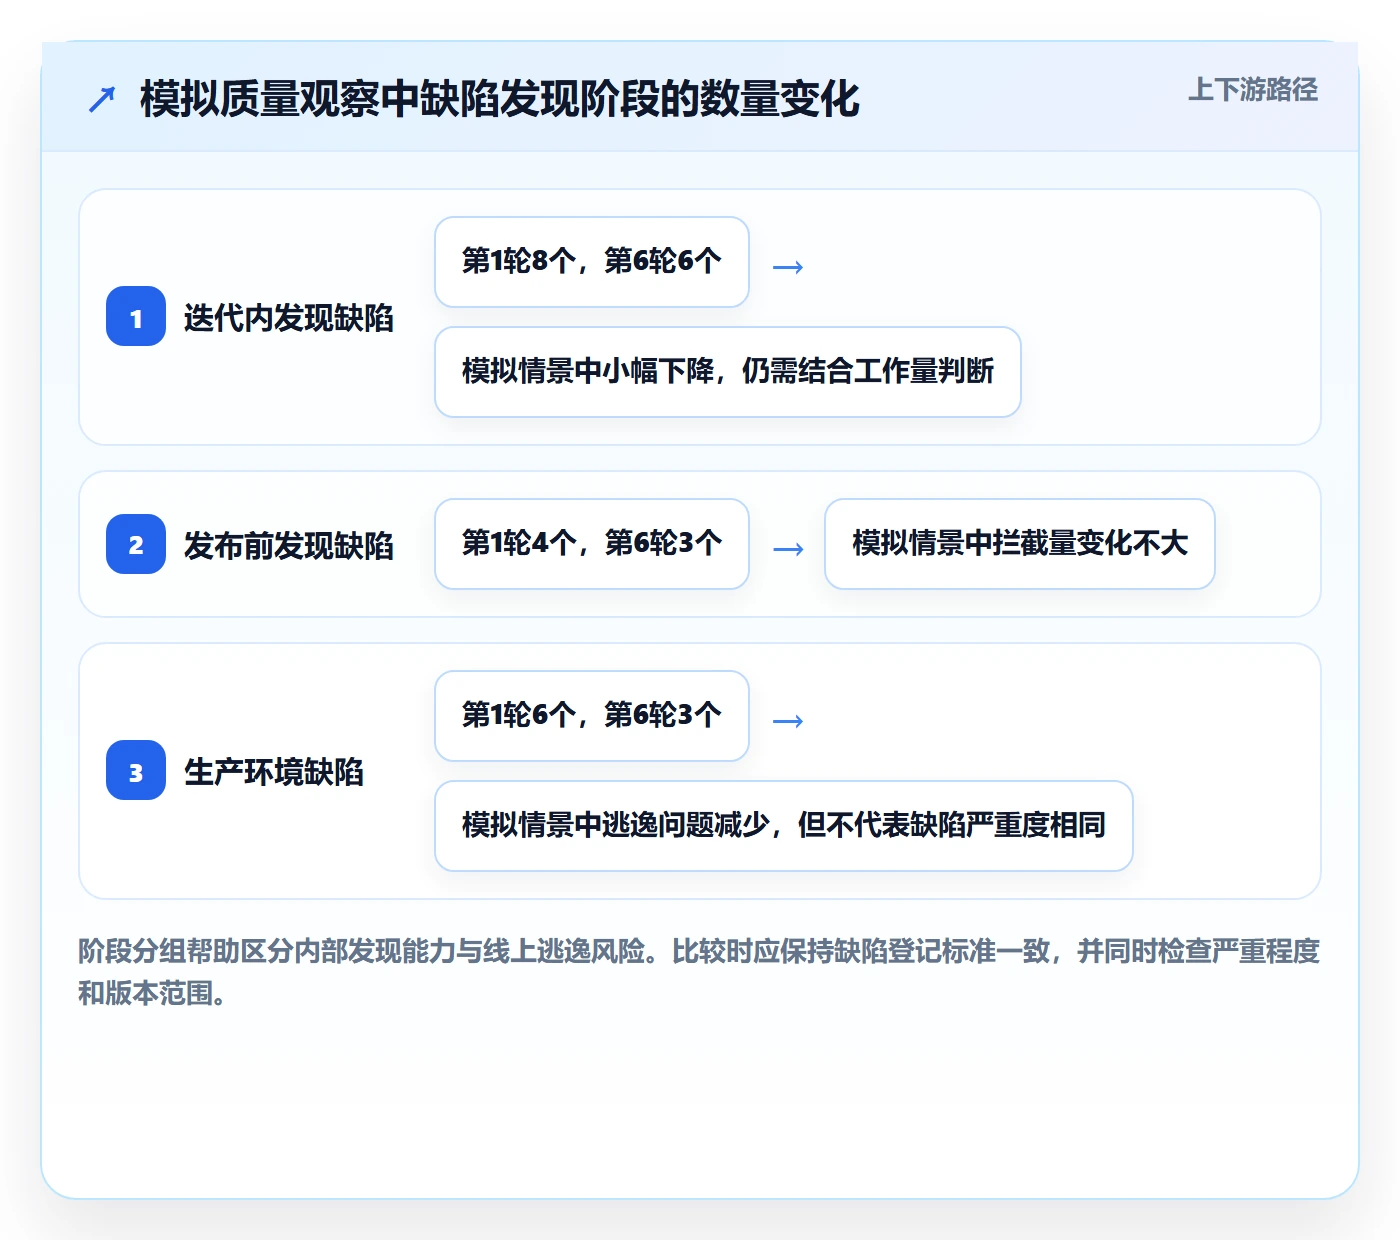Image resolution: width=1400 pixels, height=1240 pixels.
Task: Click the footer note starting with 阶段分组帮助区分
Action: pyautogui.click(x=699, y=972)
